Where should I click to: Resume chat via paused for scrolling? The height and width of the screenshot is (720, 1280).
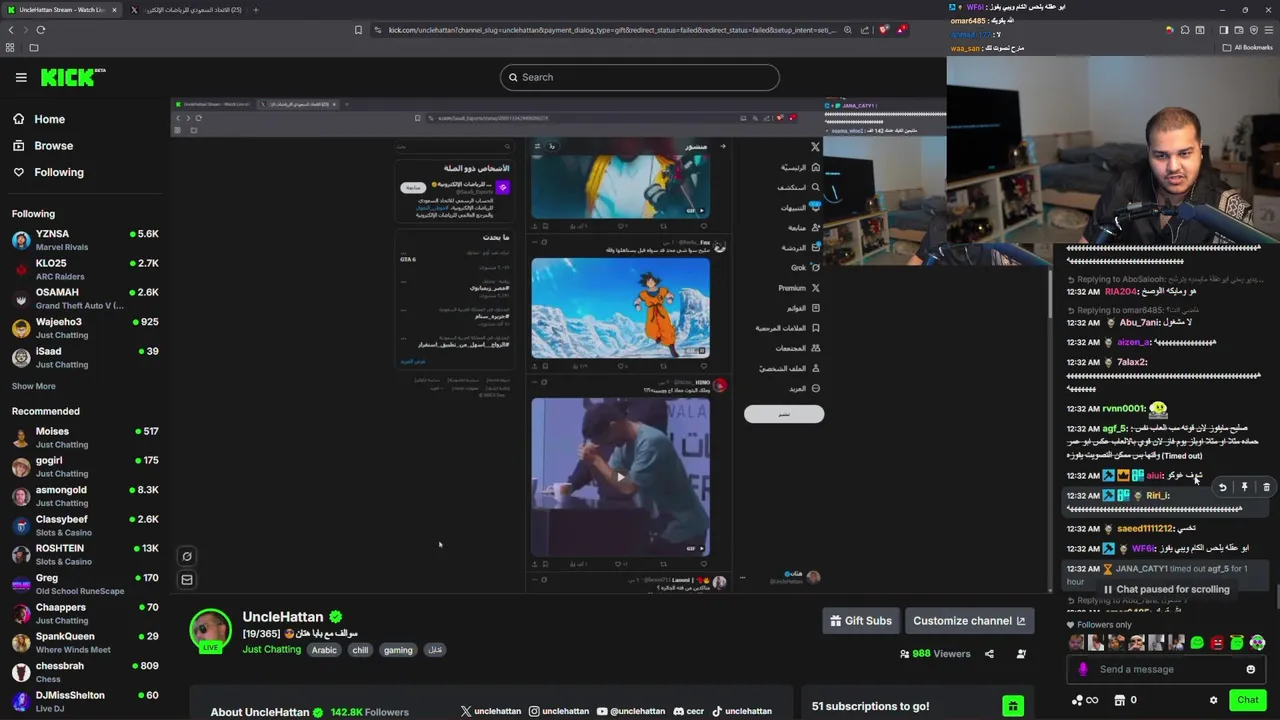click(x=1165, y=589)
